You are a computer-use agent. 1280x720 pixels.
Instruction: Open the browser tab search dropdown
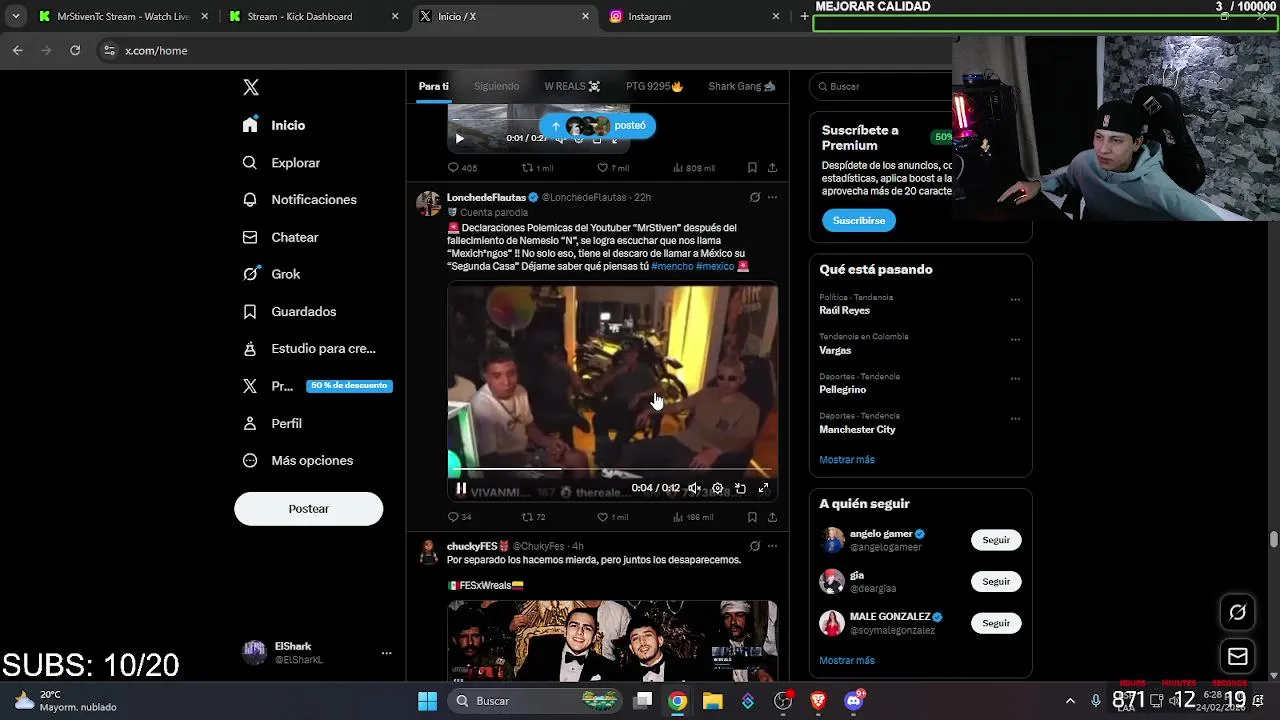click(x=15, y=16)
